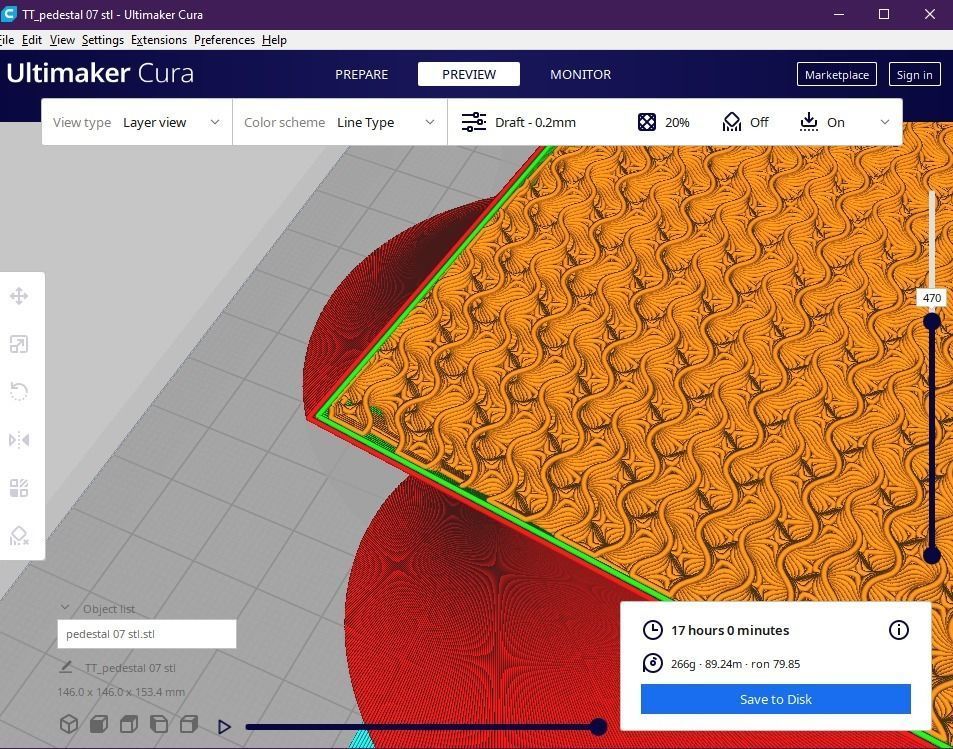The width and height of the screenshot is (953, 749).
Task: Click the material spool icon
Action: [x=652, y=663]
